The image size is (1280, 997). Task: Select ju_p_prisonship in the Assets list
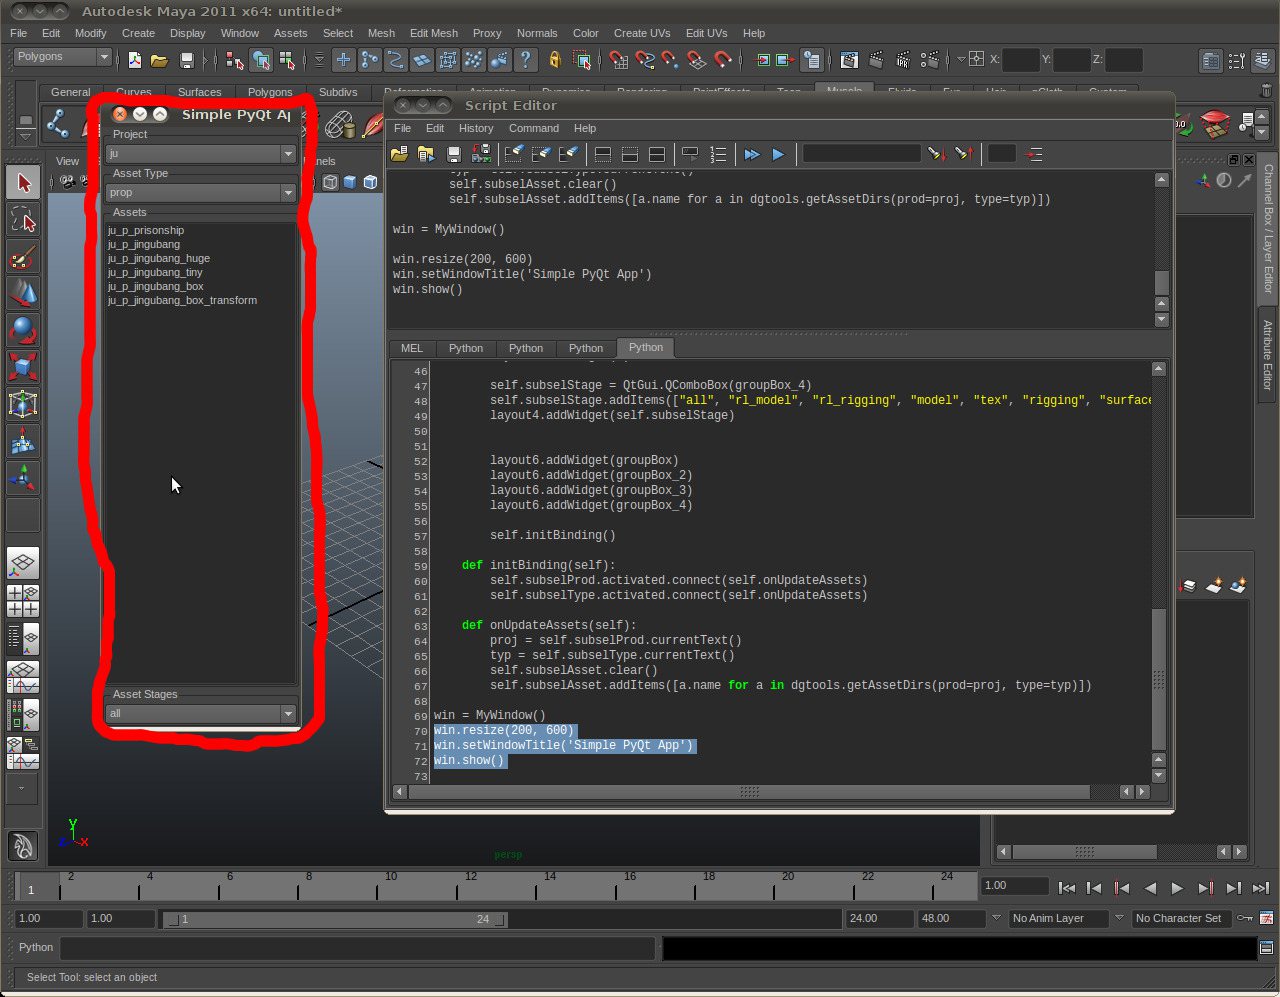pyautogui.click(x=146, y=230)
